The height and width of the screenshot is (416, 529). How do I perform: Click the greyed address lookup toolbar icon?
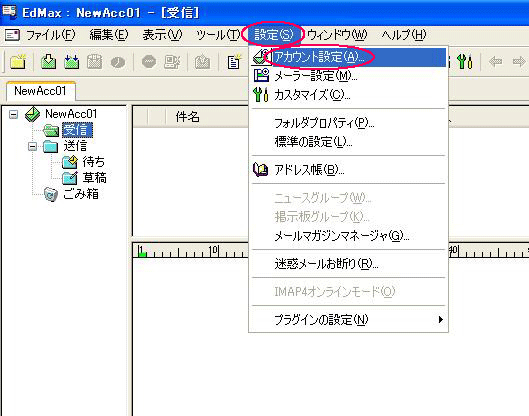click(172, 62)
